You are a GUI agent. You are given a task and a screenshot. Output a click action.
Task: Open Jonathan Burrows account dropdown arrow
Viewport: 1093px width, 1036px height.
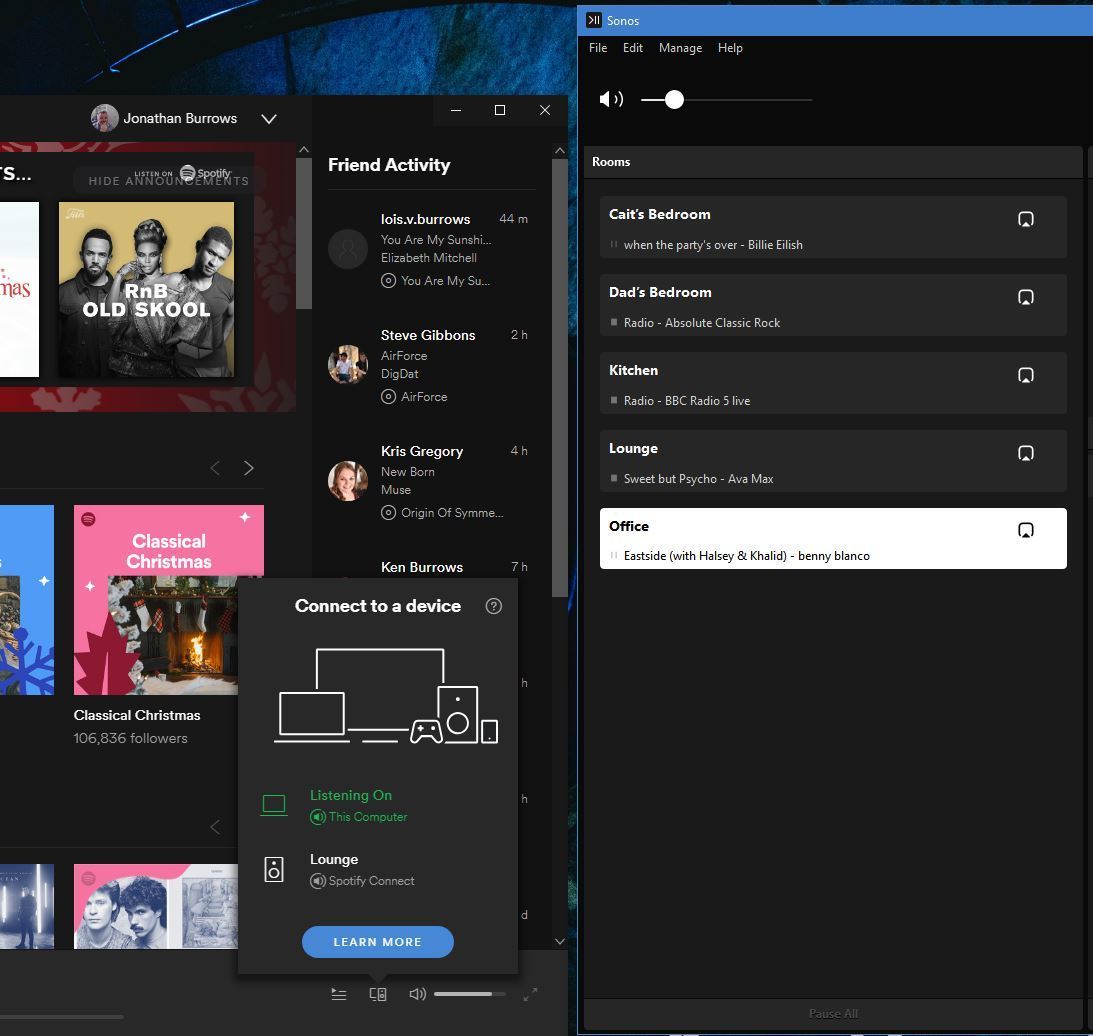tap(268, 119)
